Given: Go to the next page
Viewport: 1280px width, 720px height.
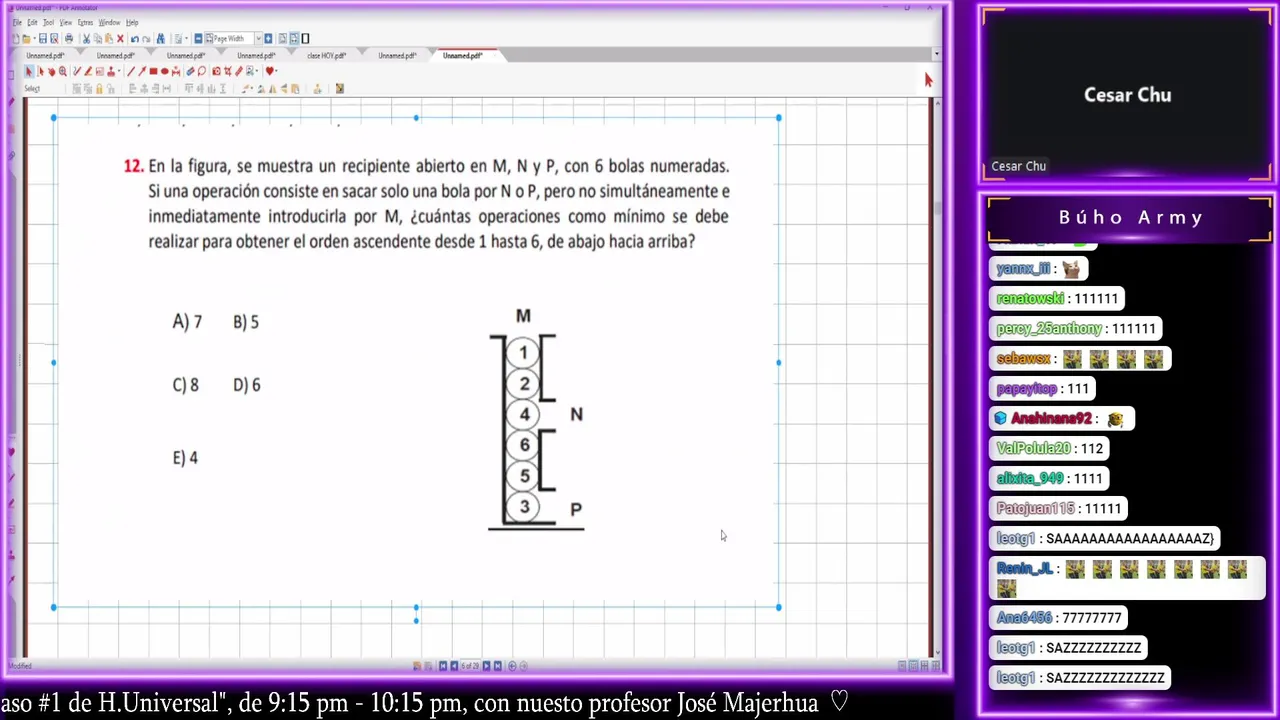Looking at the screenshot, I should pyautogui.click(x=487, y=666).
